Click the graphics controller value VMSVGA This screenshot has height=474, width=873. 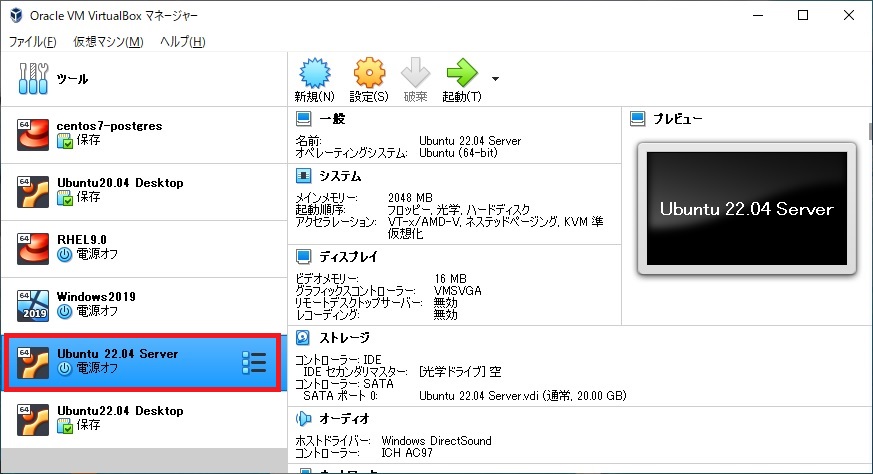458,291
